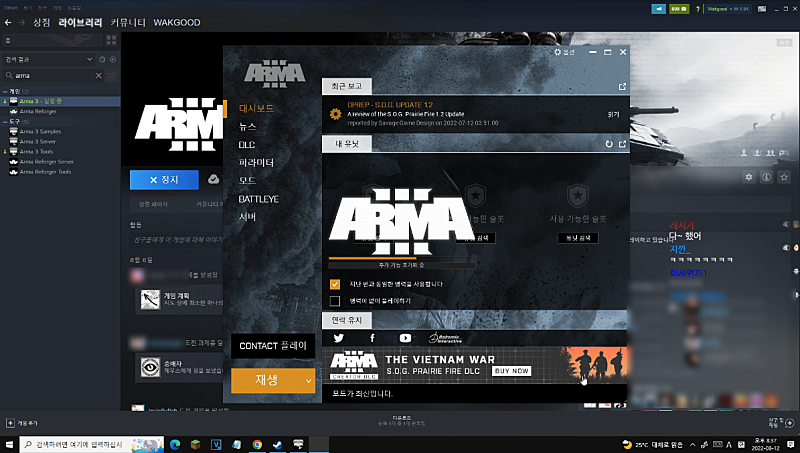Image resolution: width=800 pixels, height=453 pixels.
Task: Open launcher DLC tab
Action: point(247,145)
